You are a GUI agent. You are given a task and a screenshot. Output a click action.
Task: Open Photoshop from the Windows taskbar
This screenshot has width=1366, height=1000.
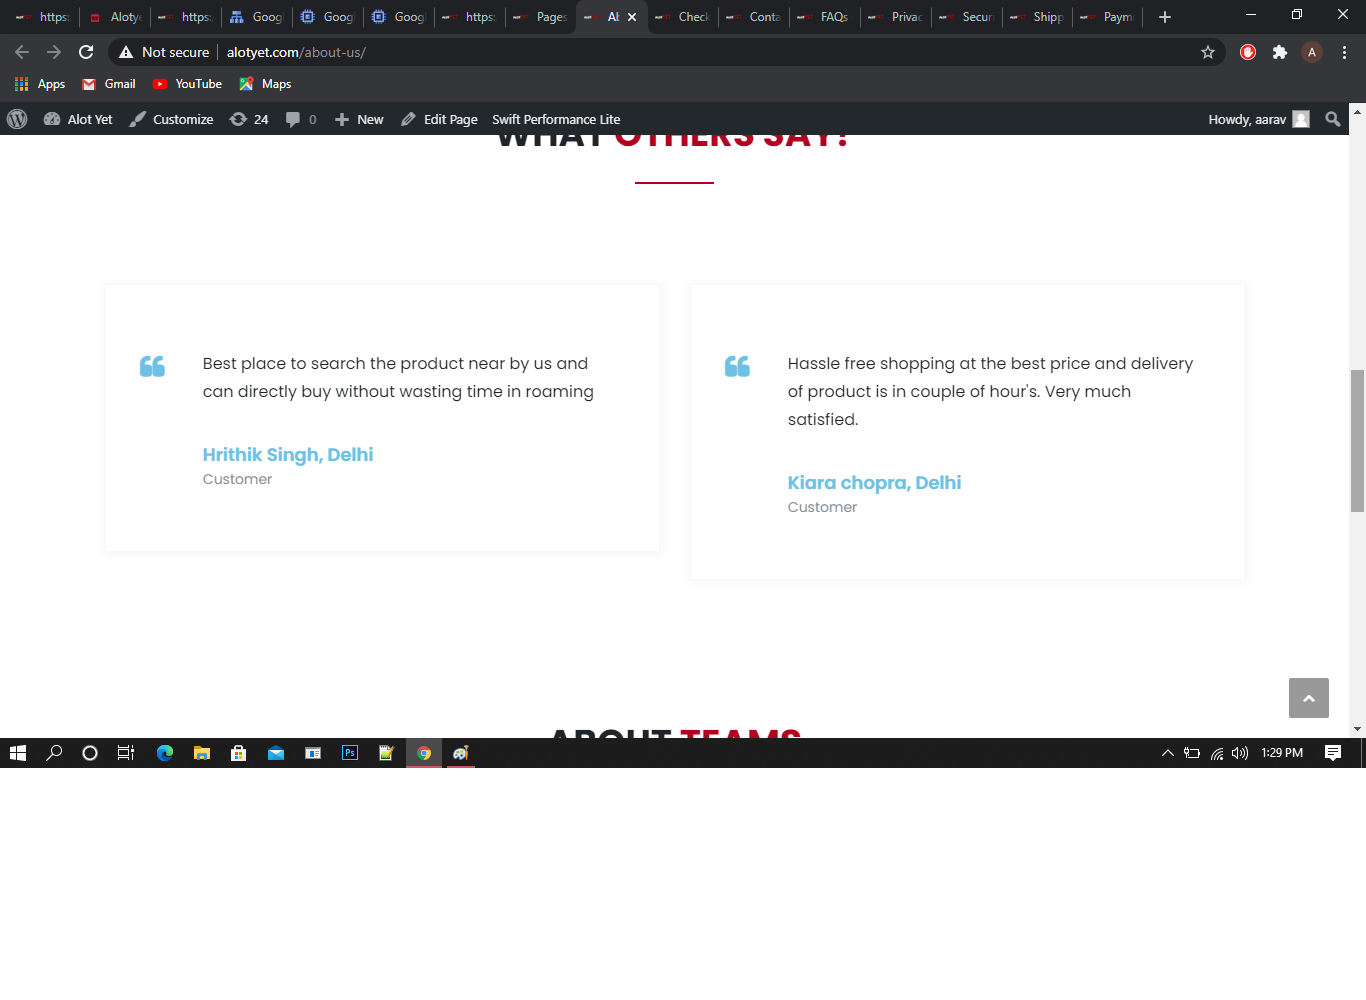pyautogui.click(x=350, y=753)
